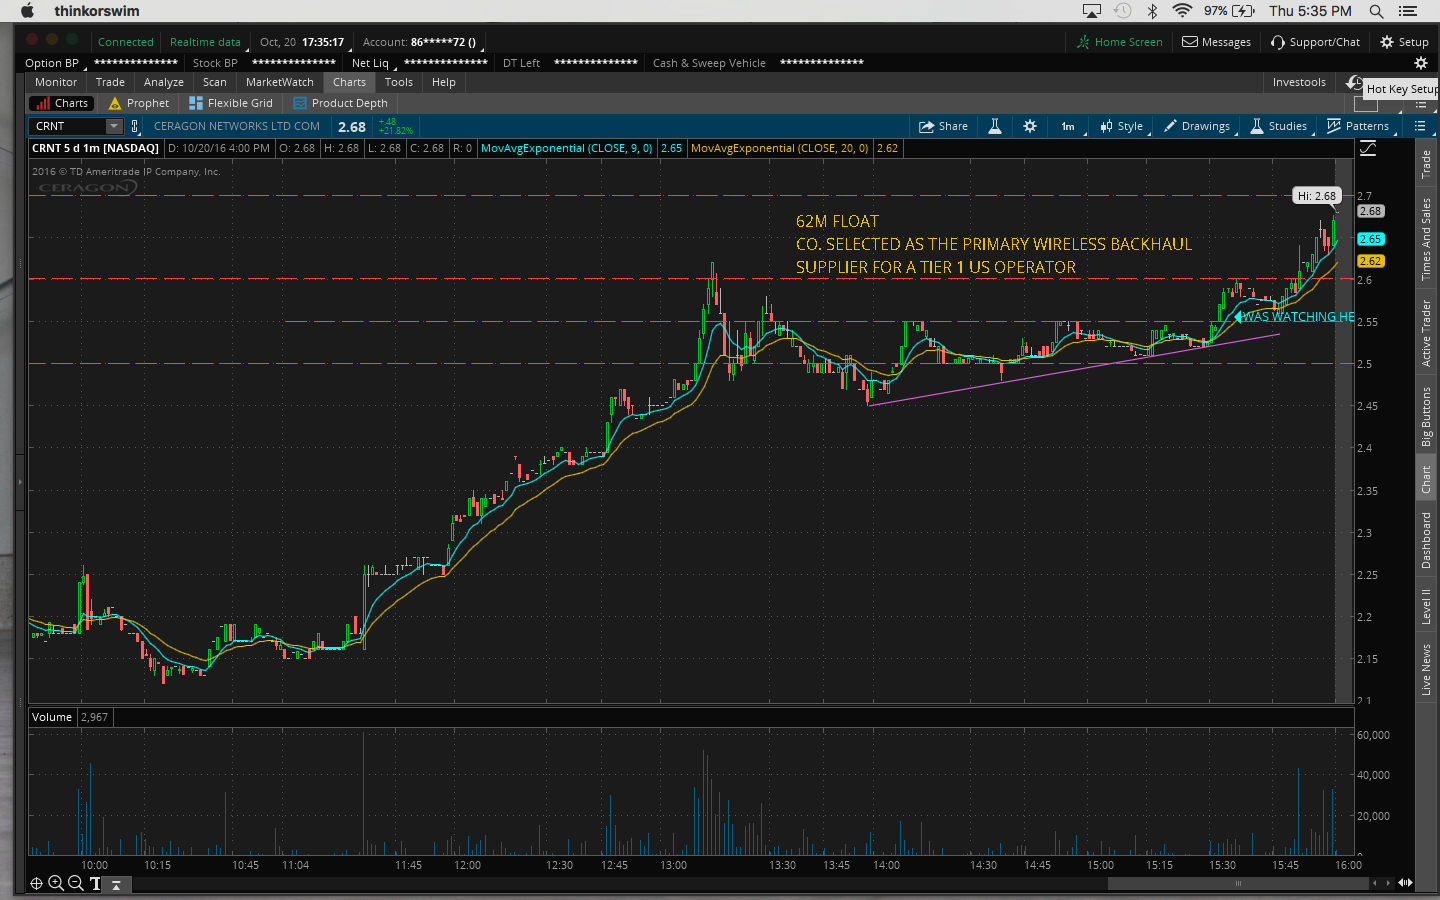The image size is (1440, 900).
Task: Select the text drawing tool icon
Action: pos(96,883)
